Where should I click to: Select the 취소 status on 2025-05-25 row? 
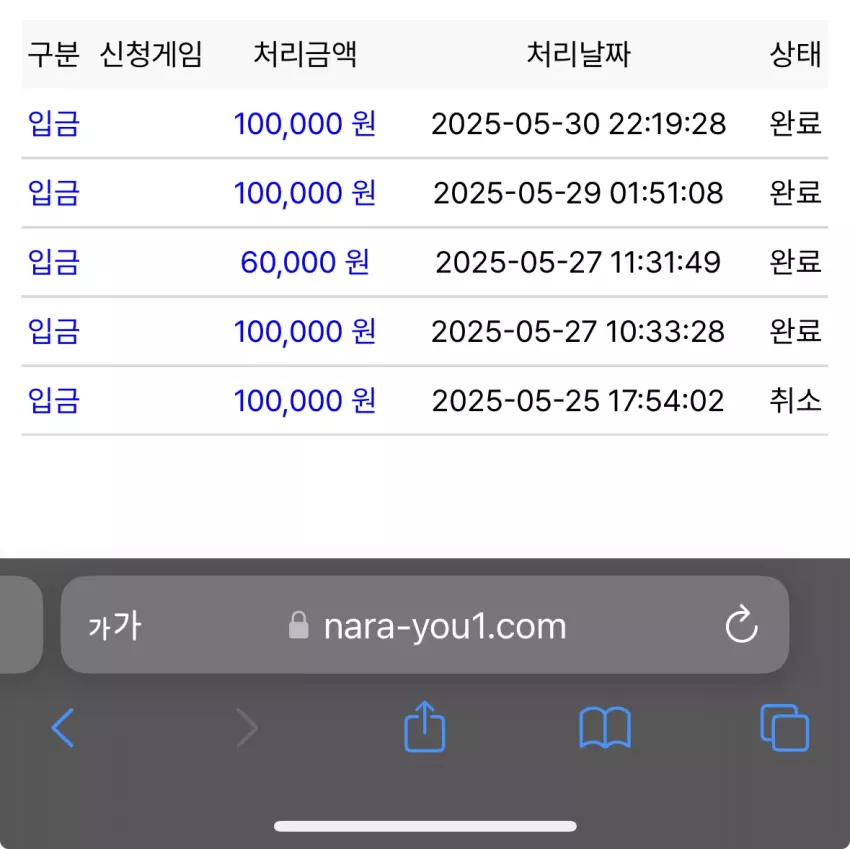795,401
